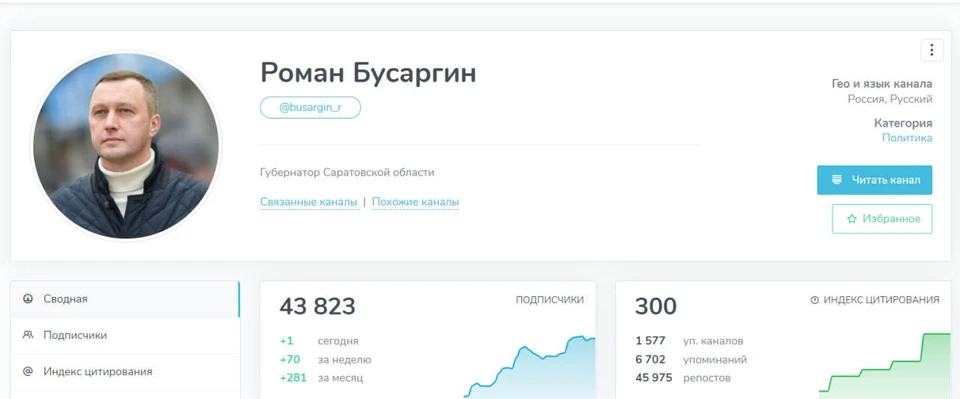Click the Подписчики sidebar people icon
This screenshot has width=960, height=399.
28,335
